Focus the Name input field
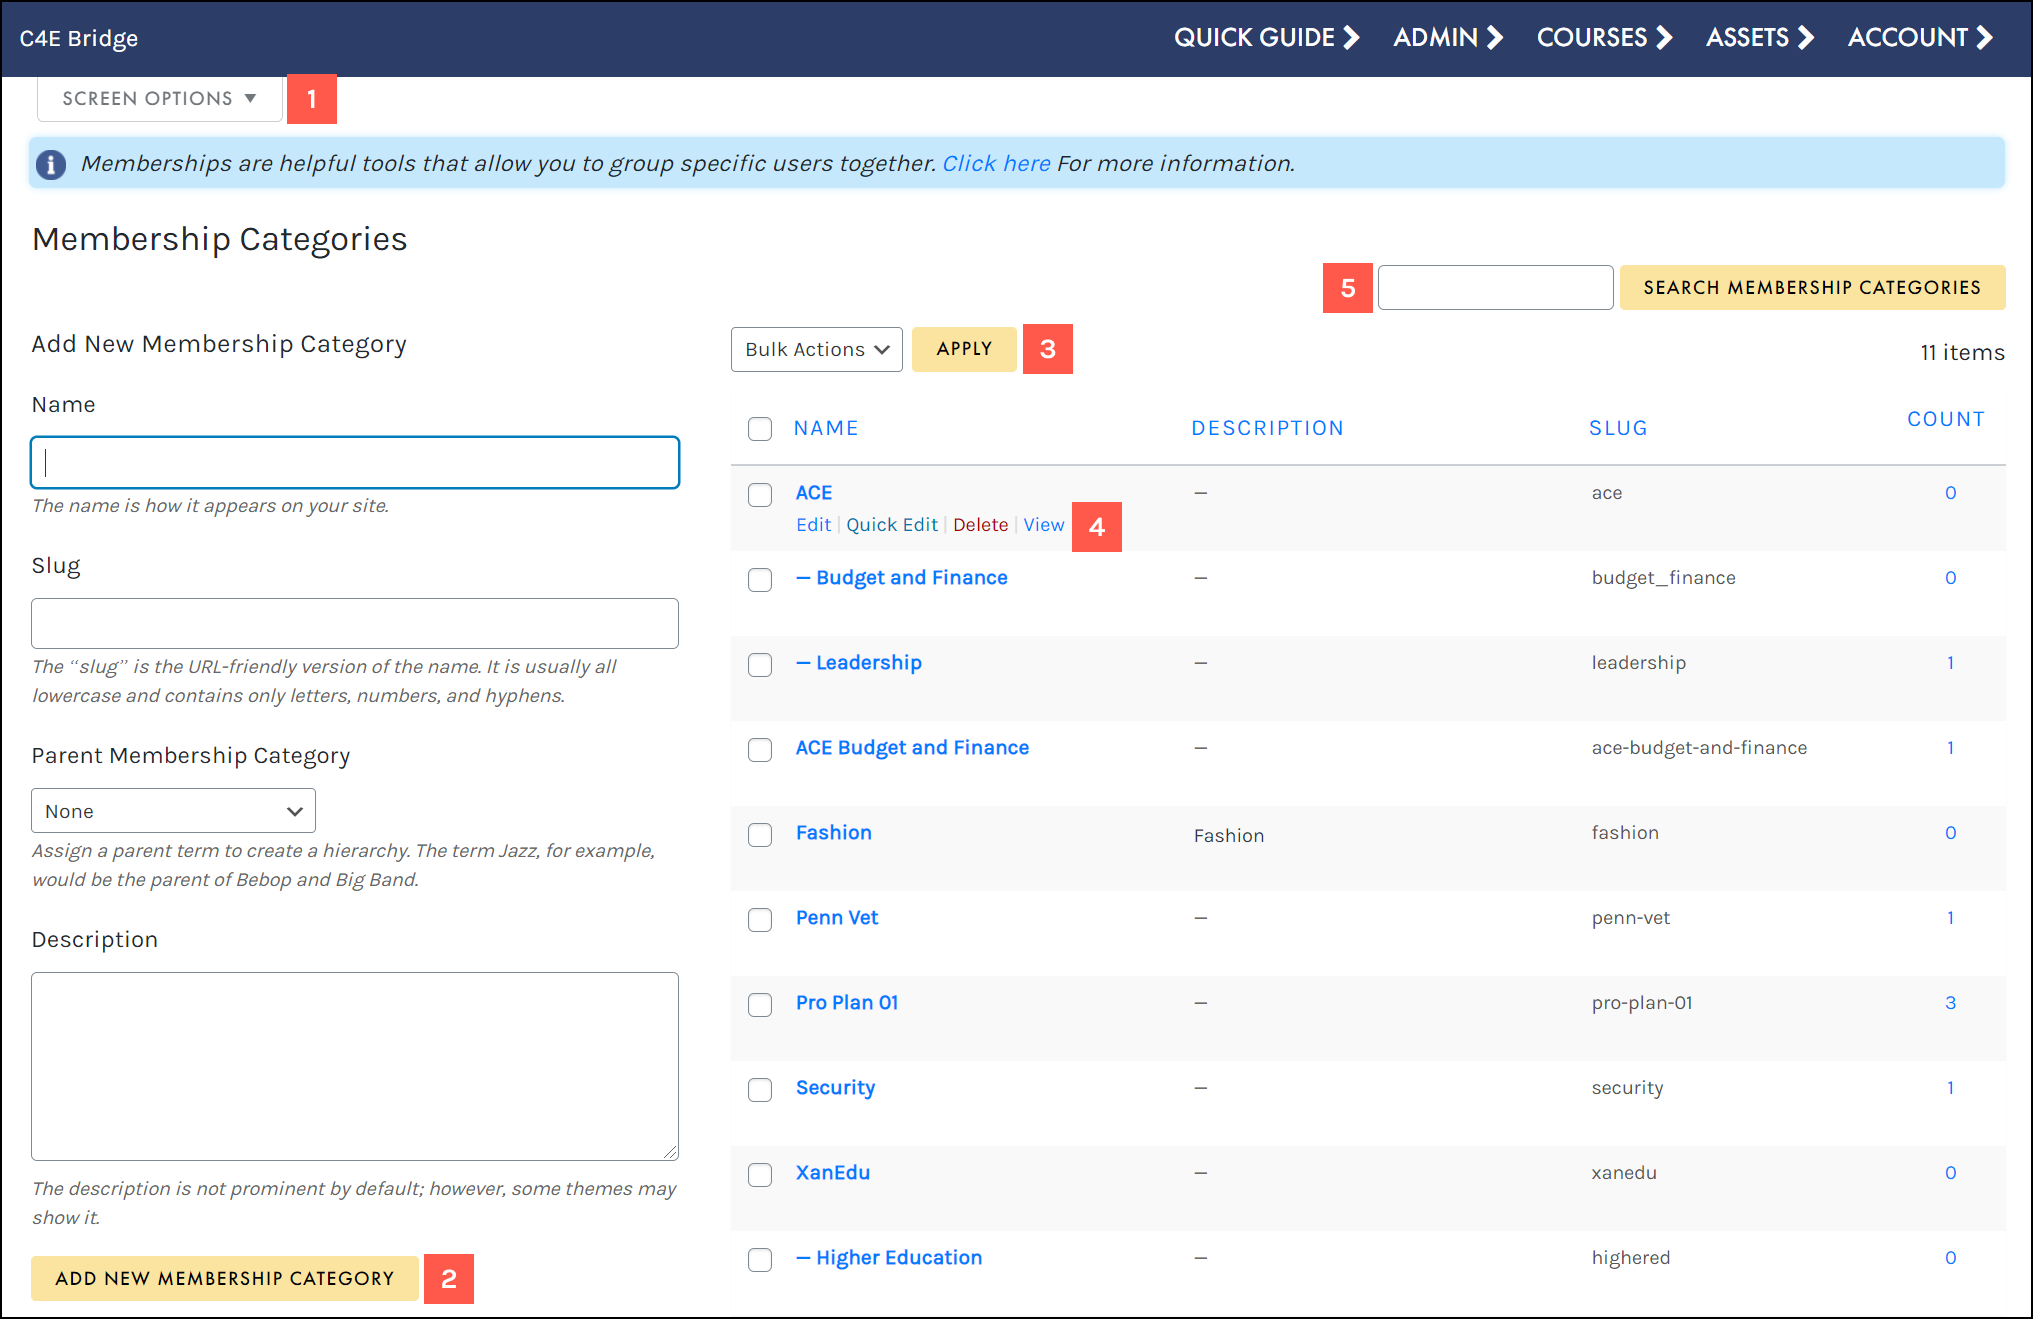 click(x=355, y=462)
